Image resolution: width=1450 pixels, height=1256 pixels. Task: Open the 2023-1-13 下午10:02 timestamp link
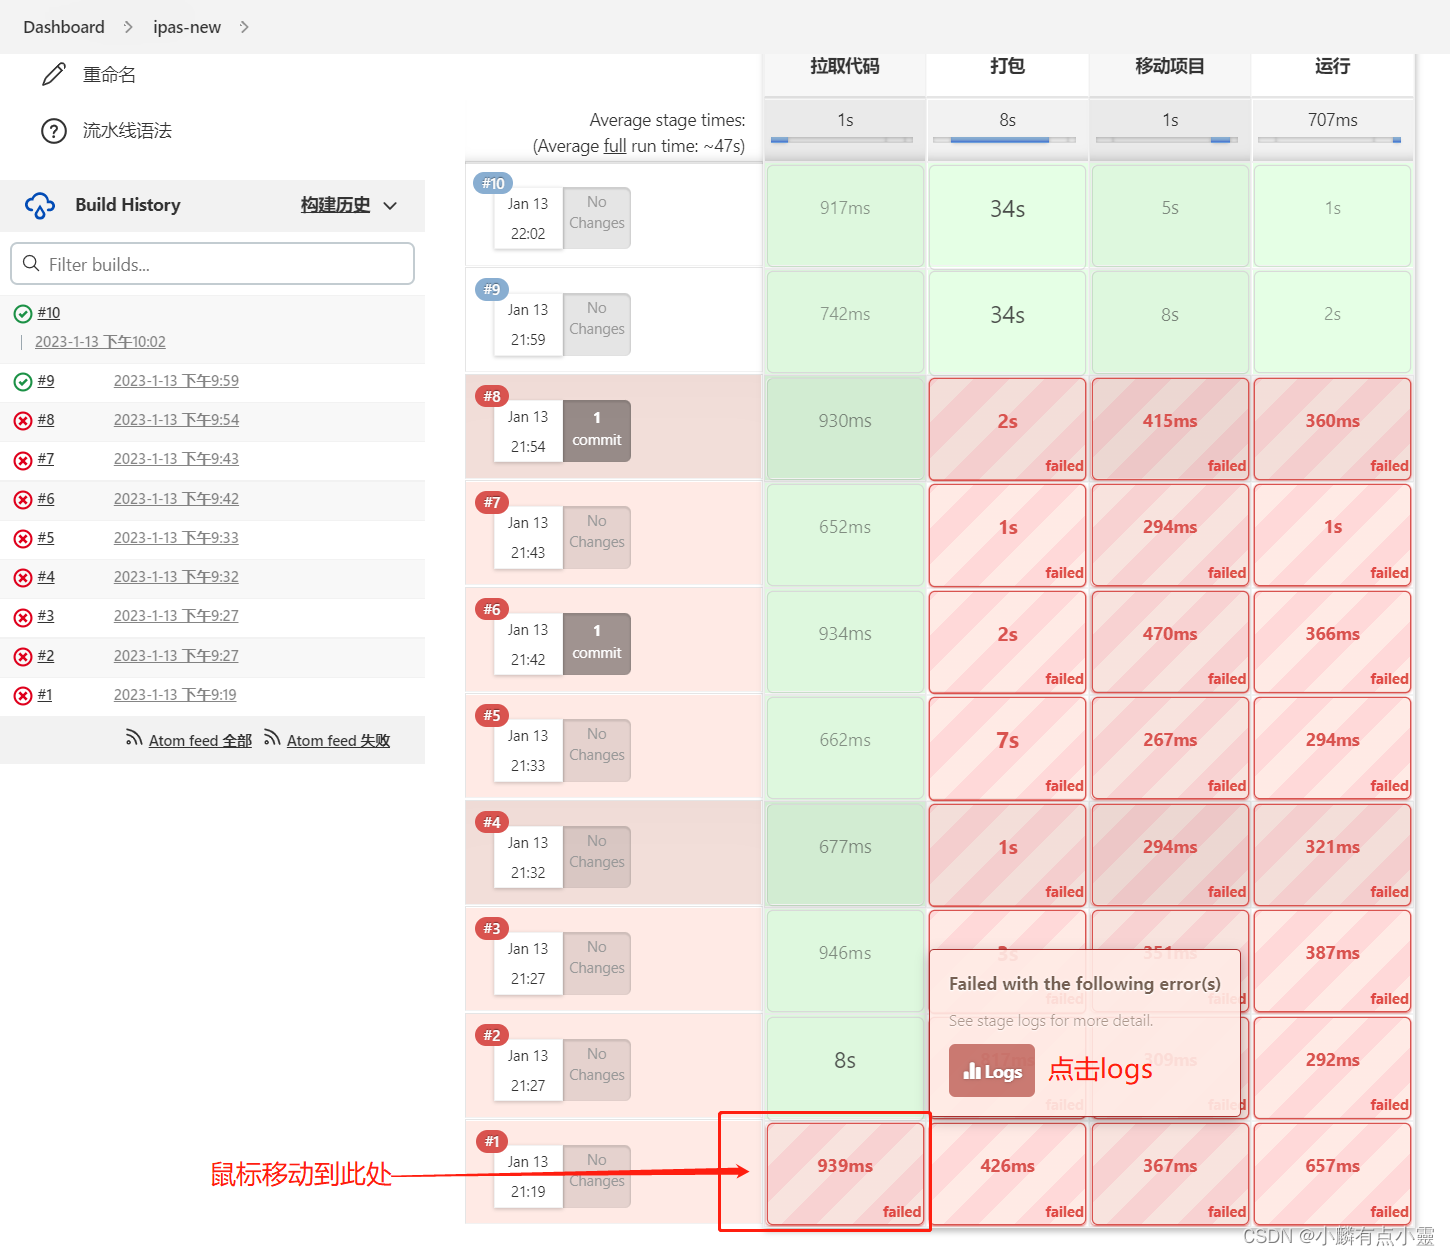(100, 342)
